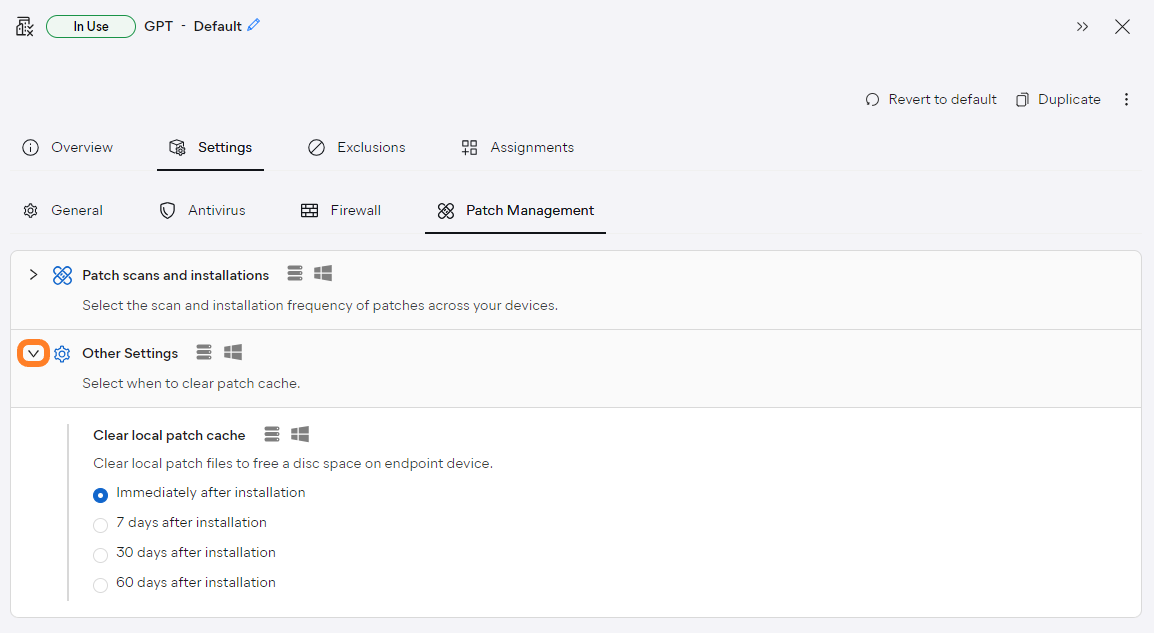Switch to the Assignments tab
1154x633 pixels.
click(517, 147)
